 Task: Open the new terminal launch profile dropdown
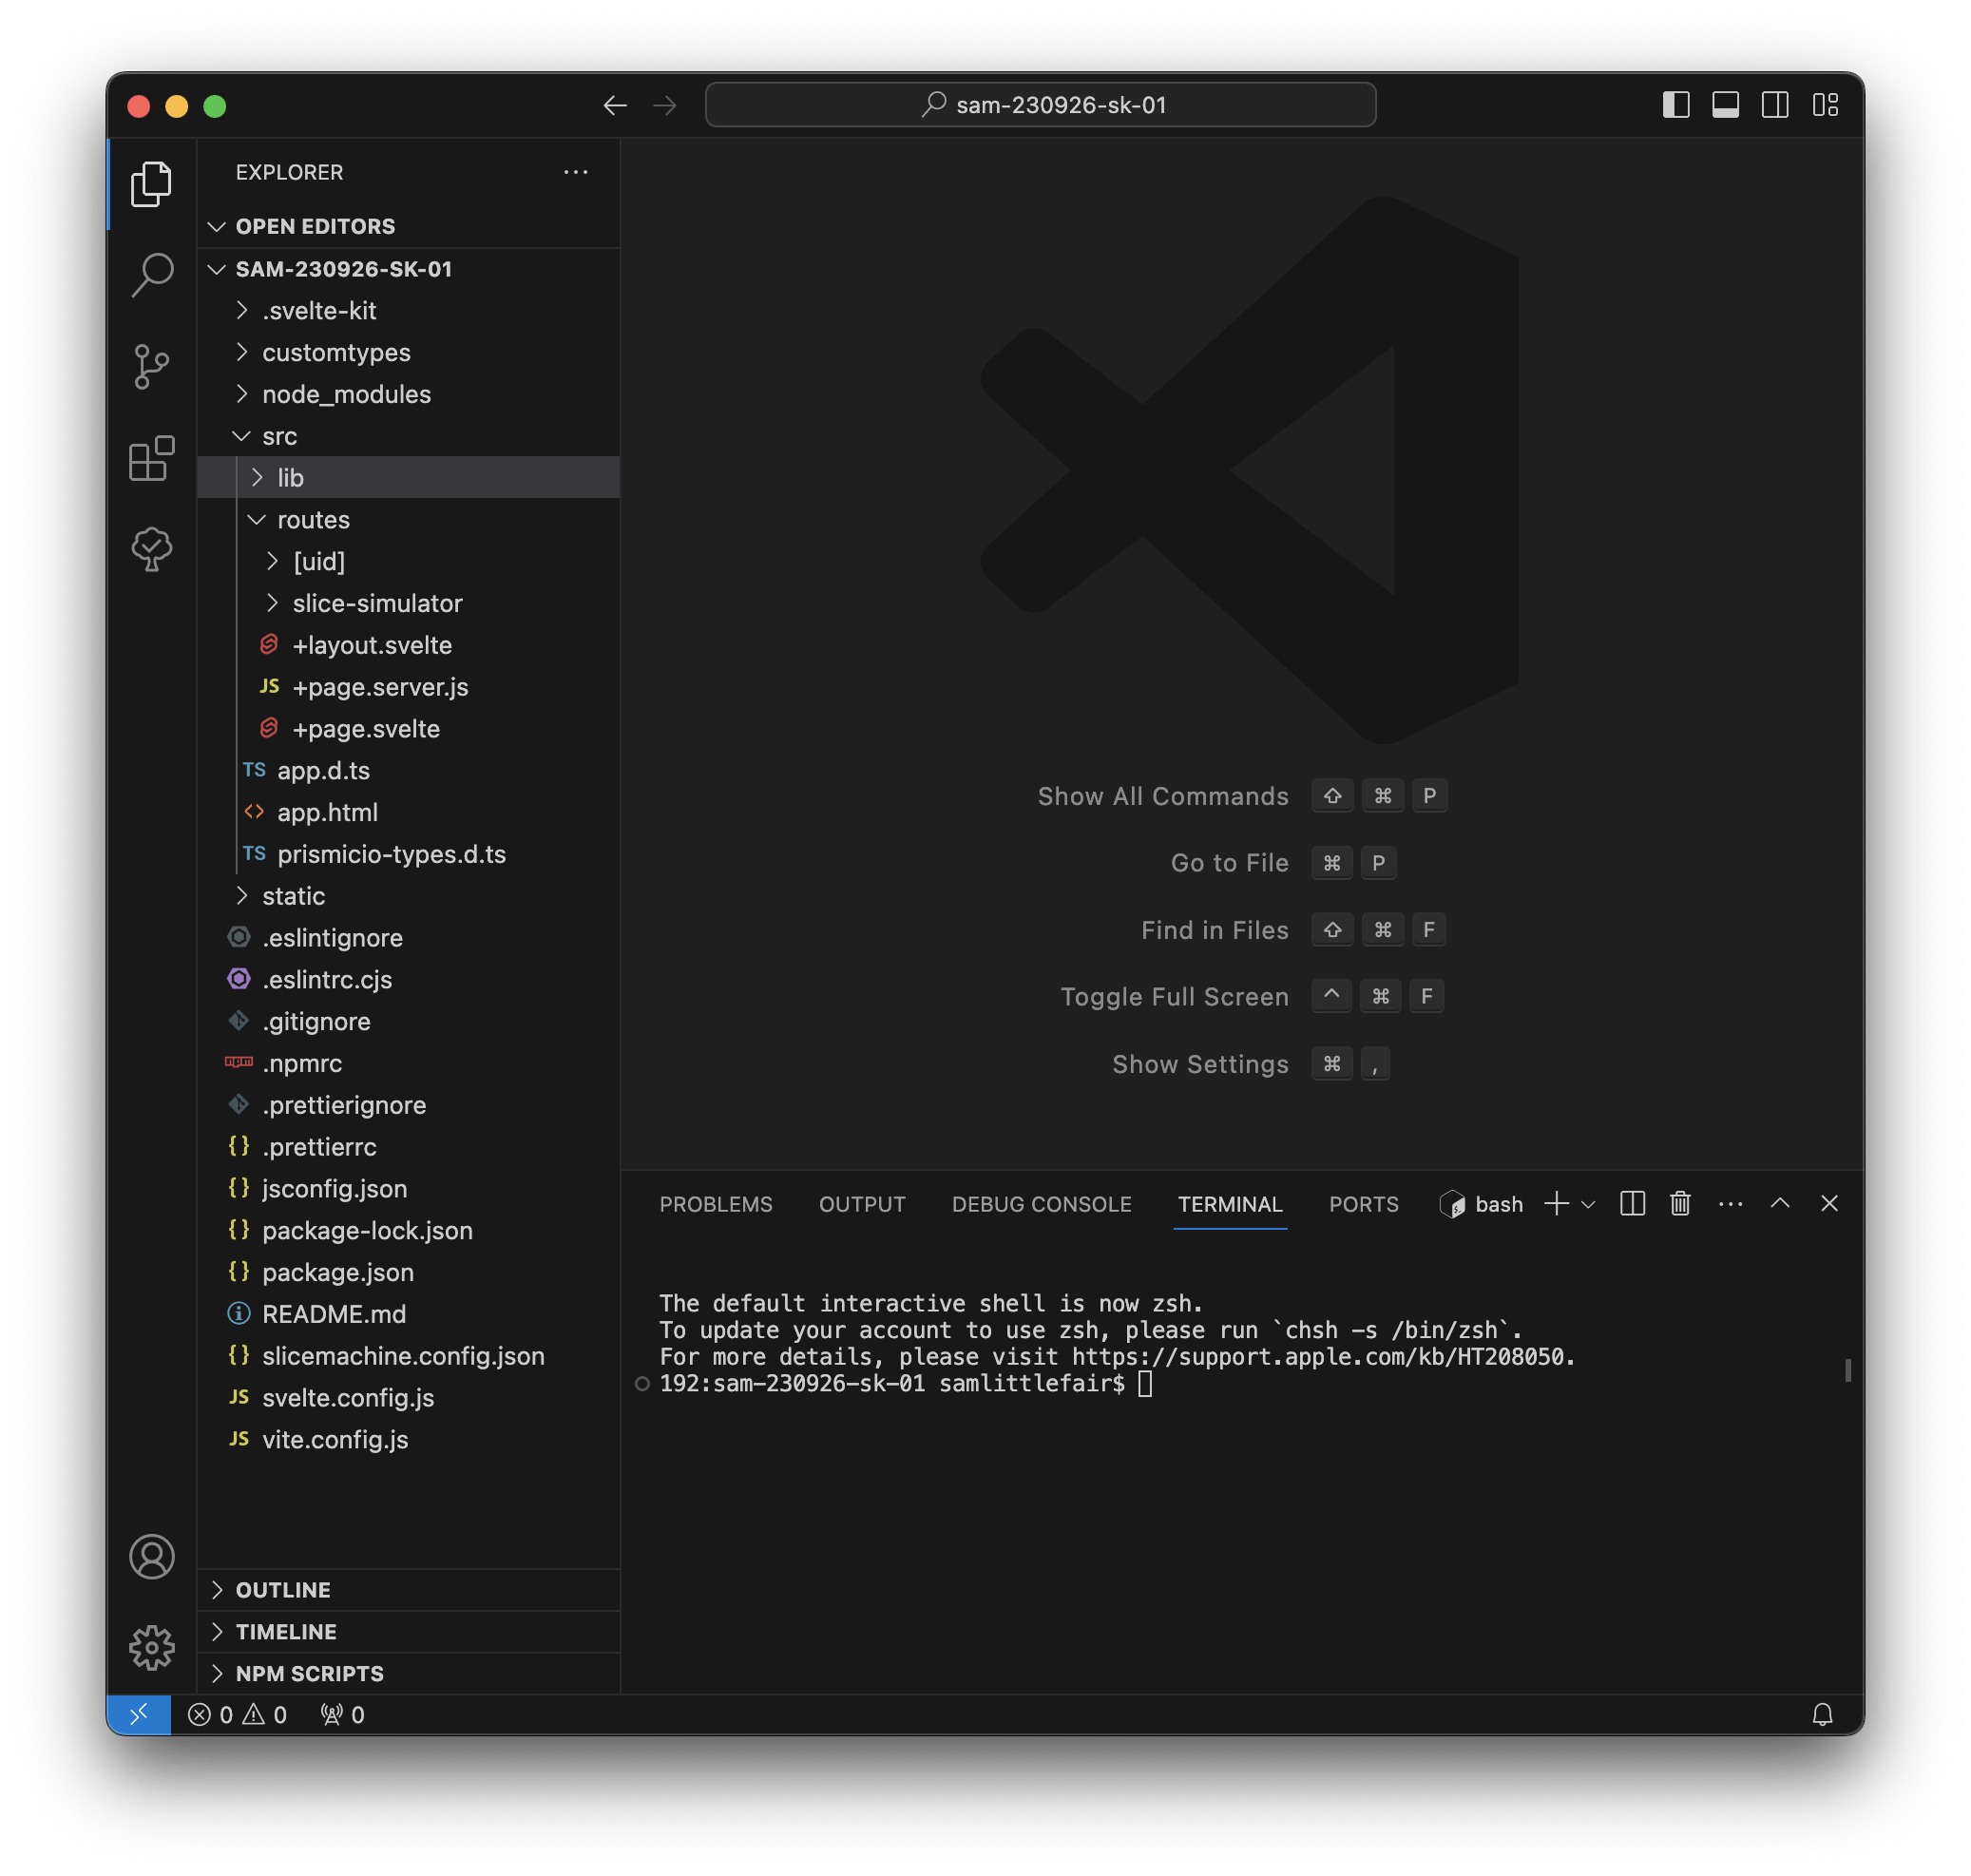click(1588, 1204)
